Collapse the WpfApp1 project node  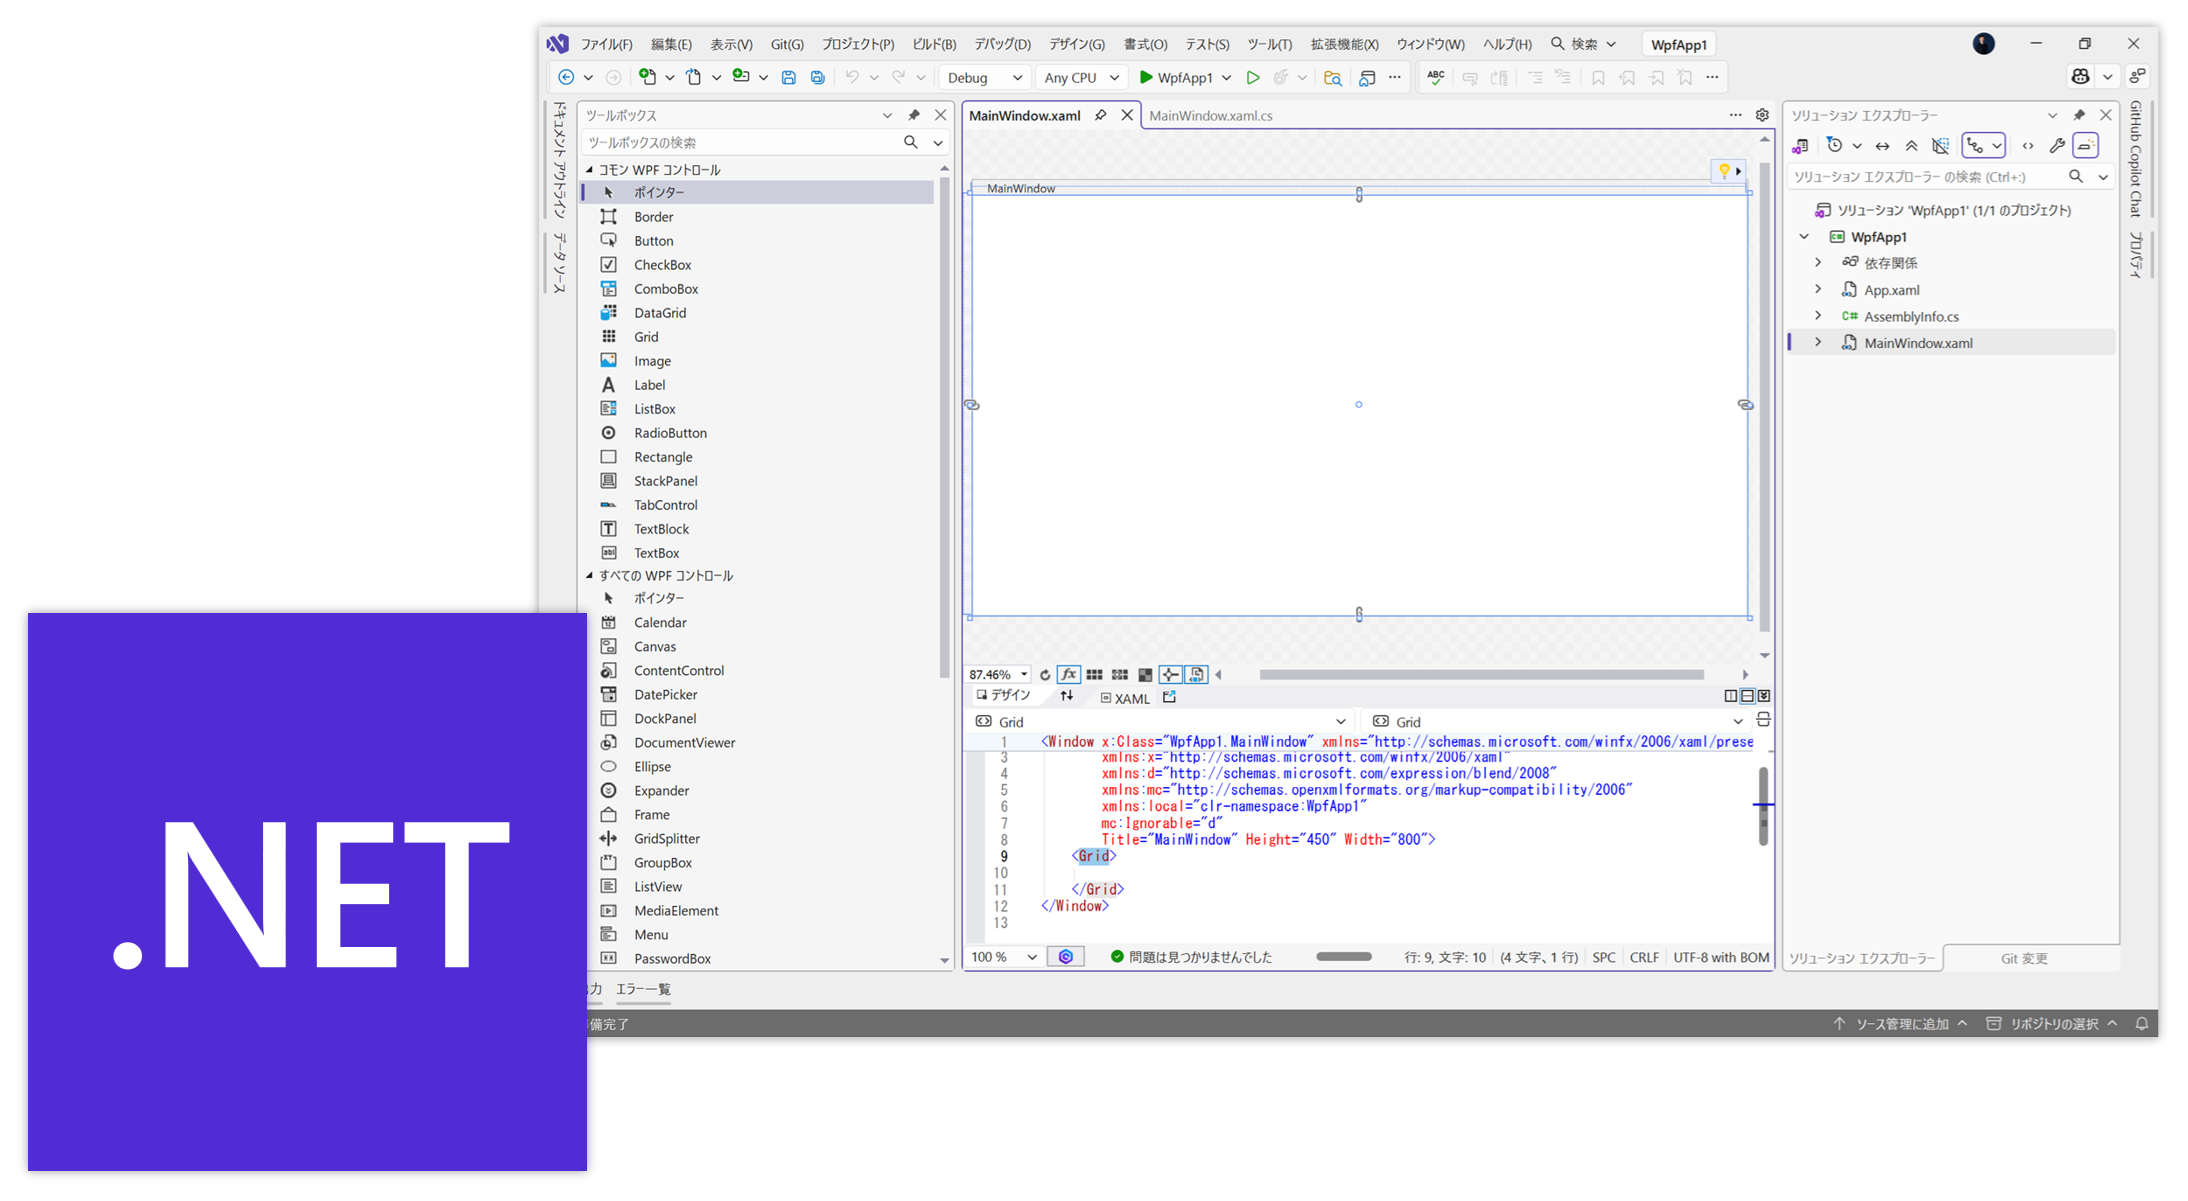(1804, 237)
